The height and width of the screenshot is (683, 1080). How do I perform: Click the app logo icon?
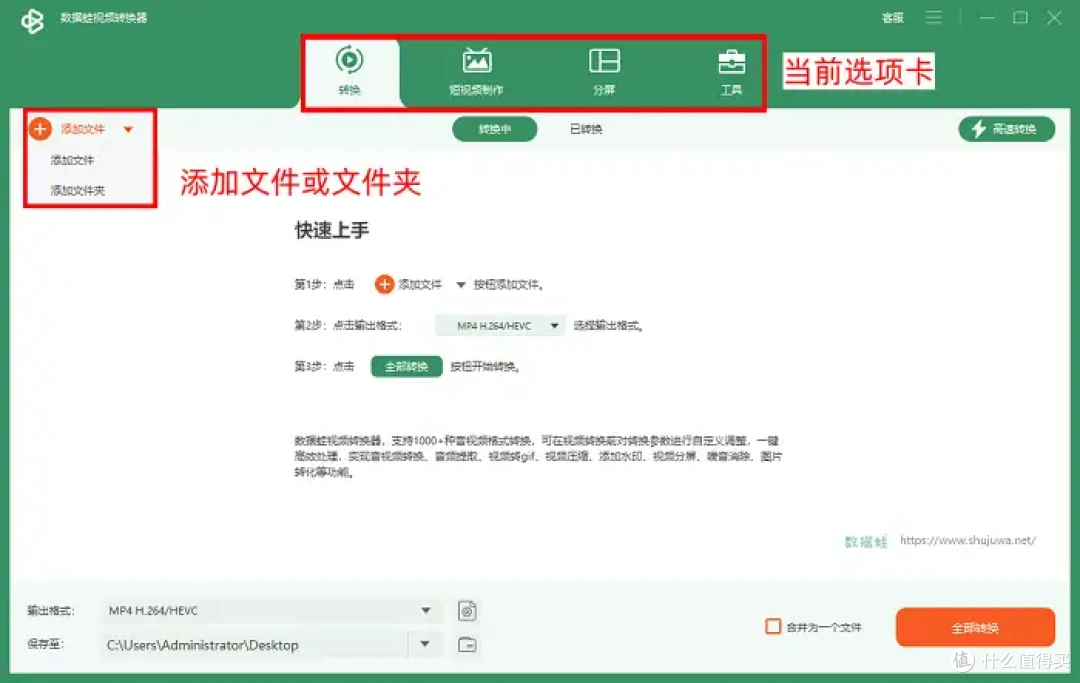coord(32,21)
